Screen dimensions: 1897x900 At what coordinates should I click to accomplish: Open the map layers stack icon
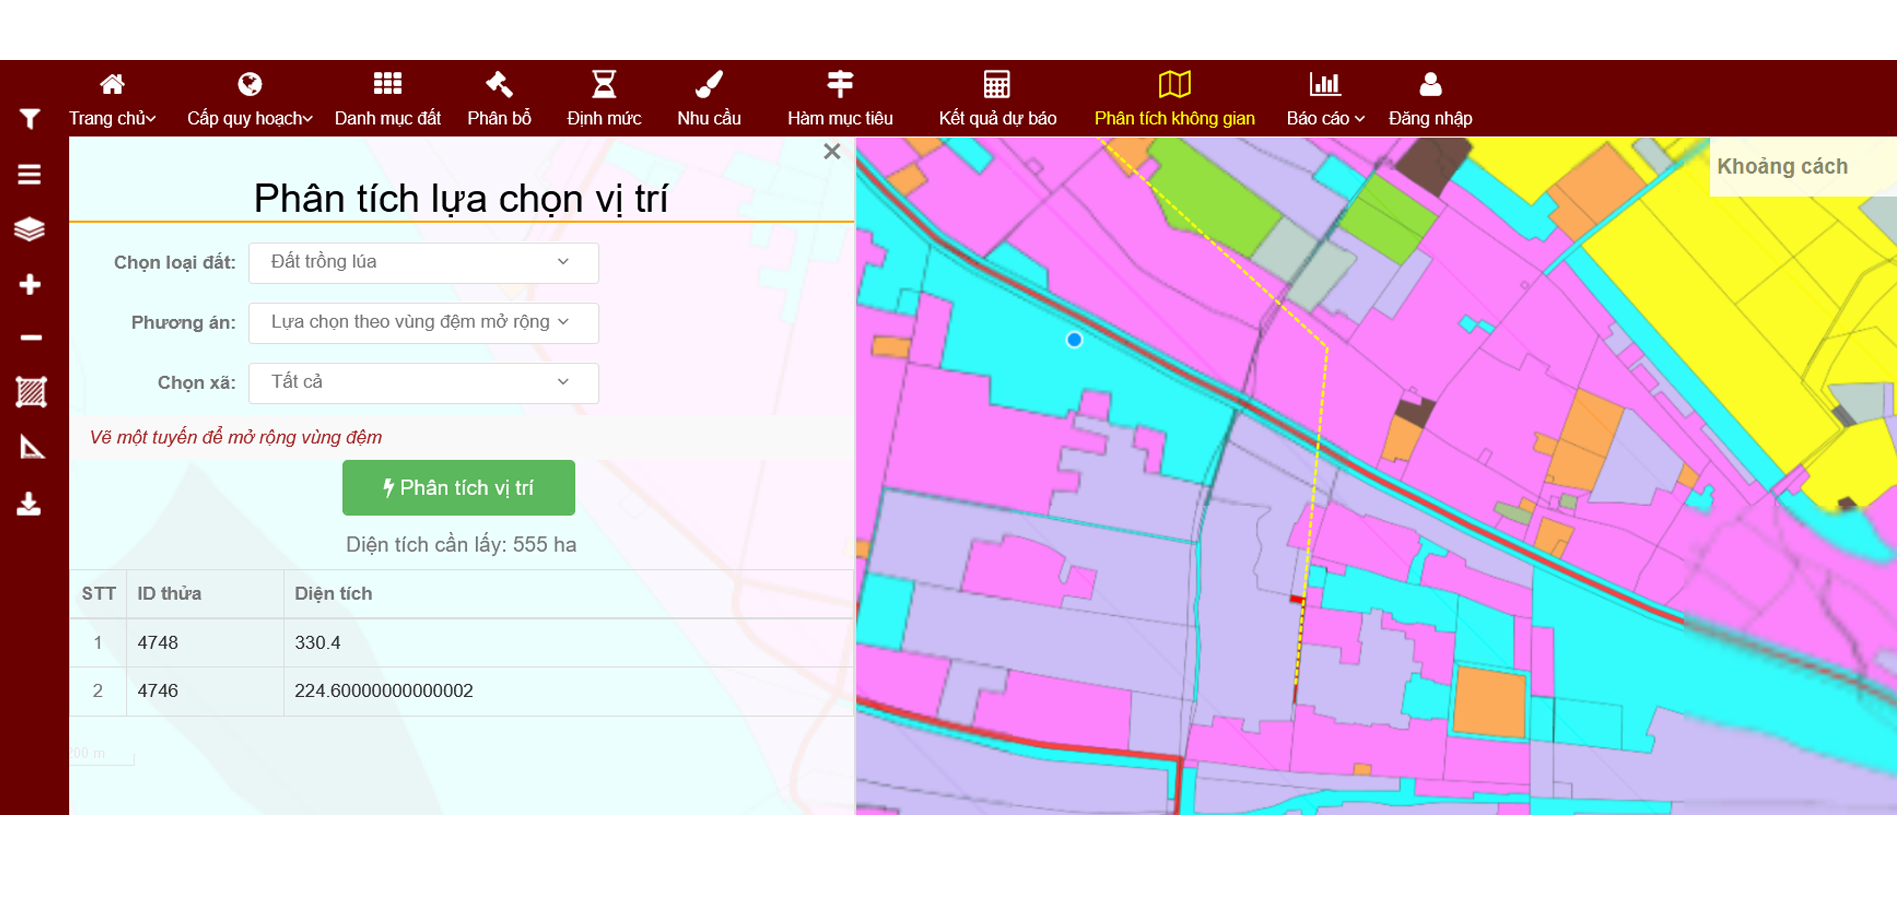[30, 229]
